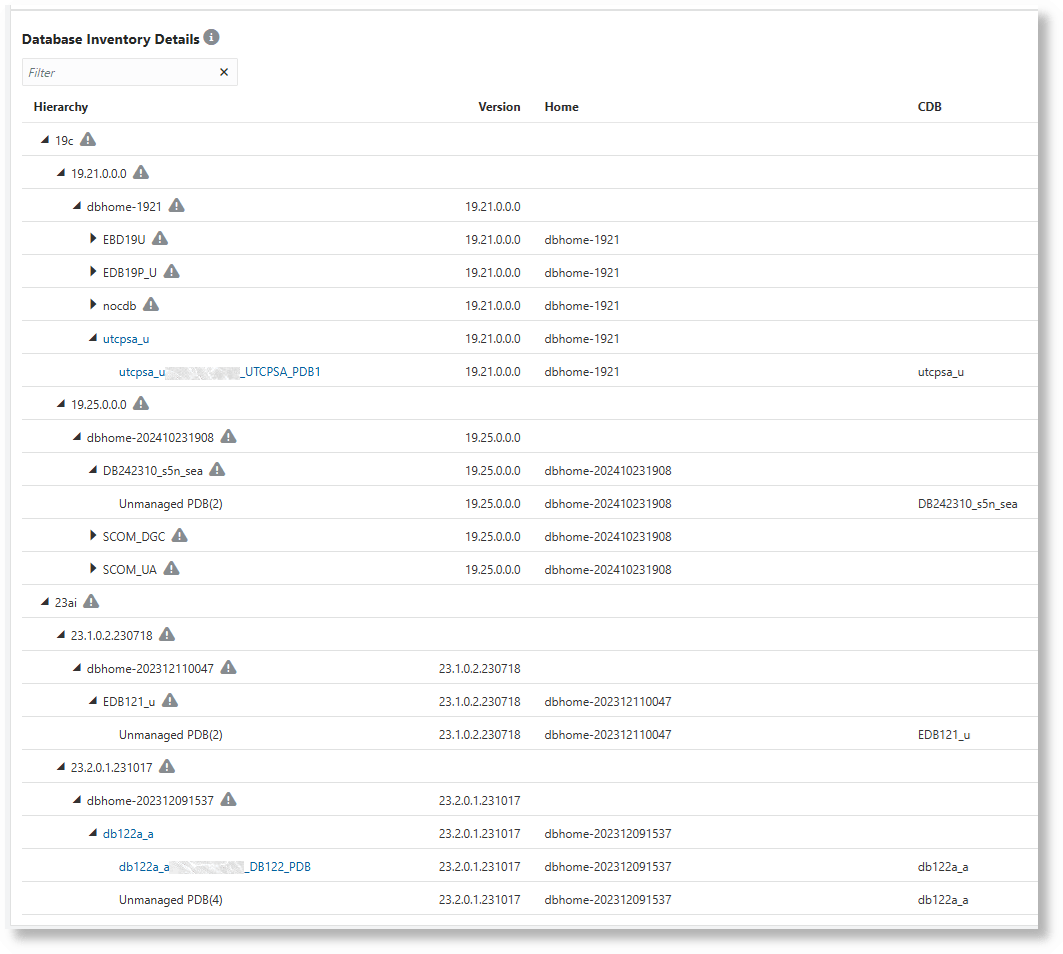Viewport: 1063px width, 954px height.
Task: Click the warning icon next to SCOM_DGC
Action: coord(180,536)
